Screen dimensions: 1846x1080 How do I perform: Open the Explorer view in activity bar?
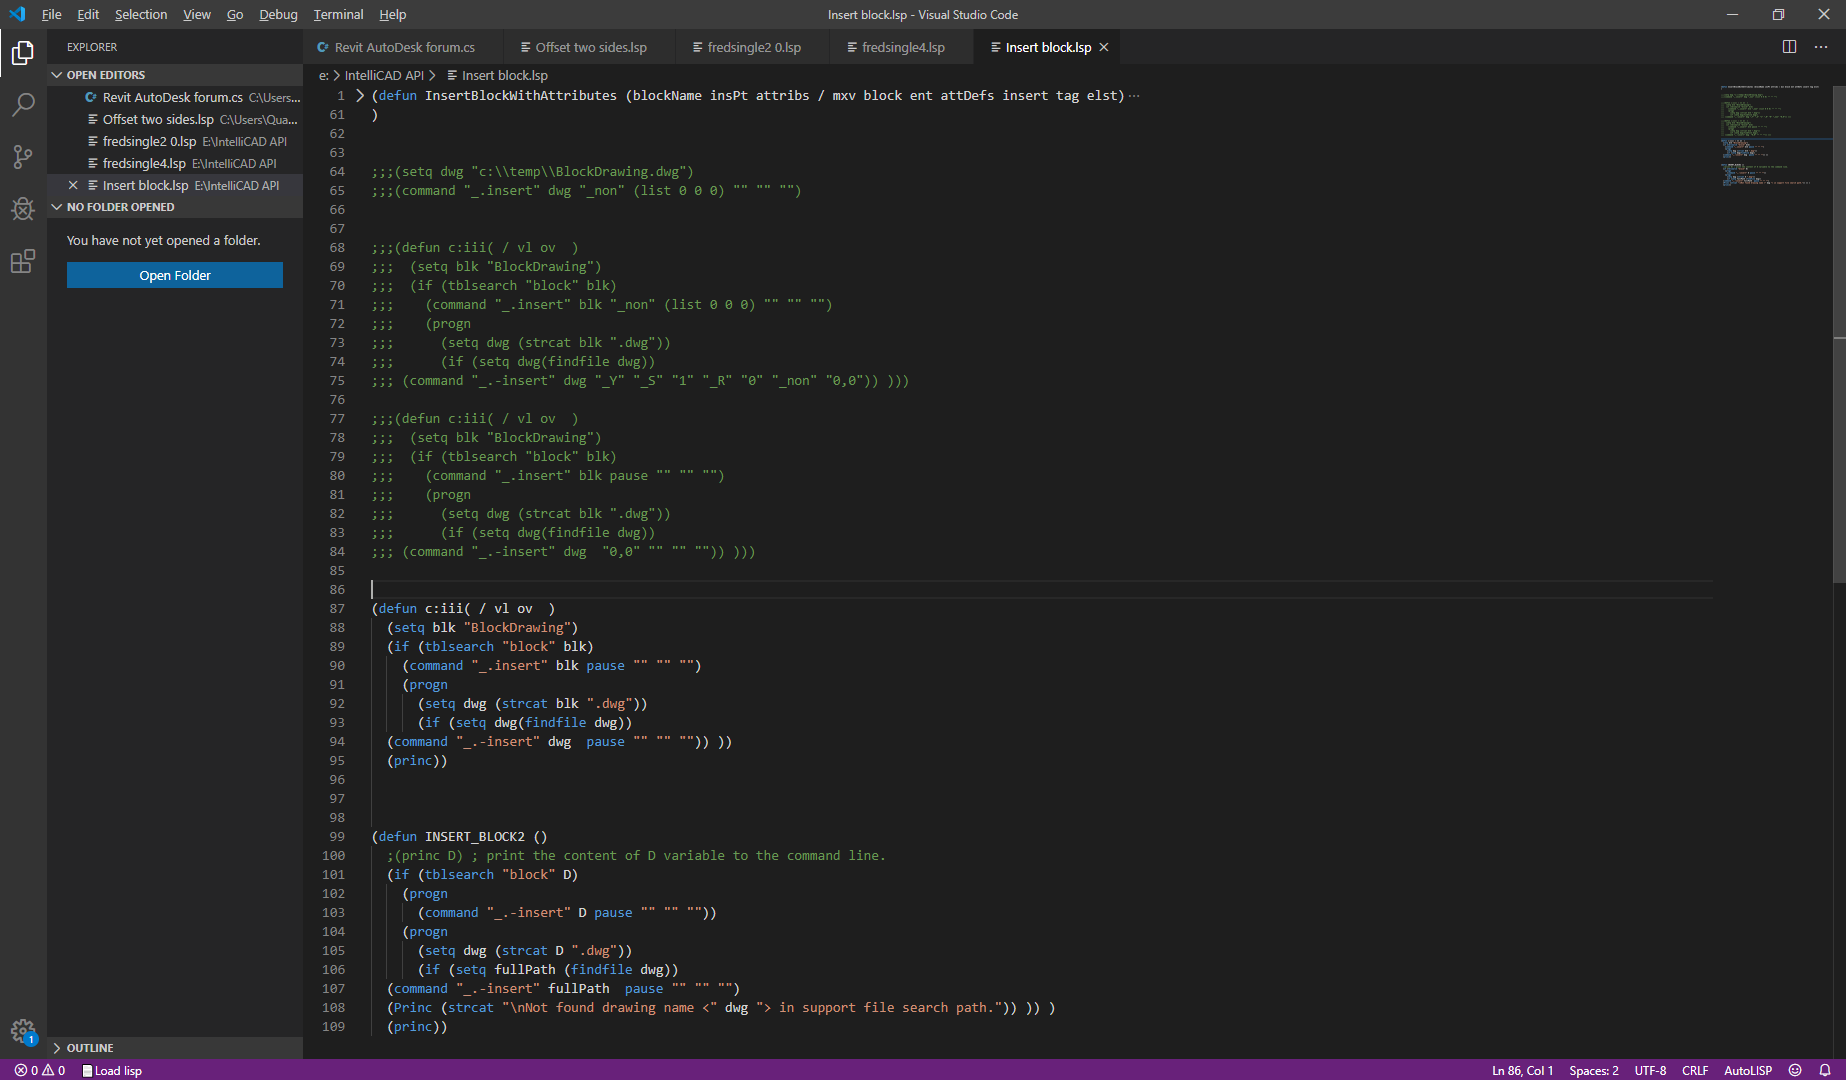pos(23,52)
